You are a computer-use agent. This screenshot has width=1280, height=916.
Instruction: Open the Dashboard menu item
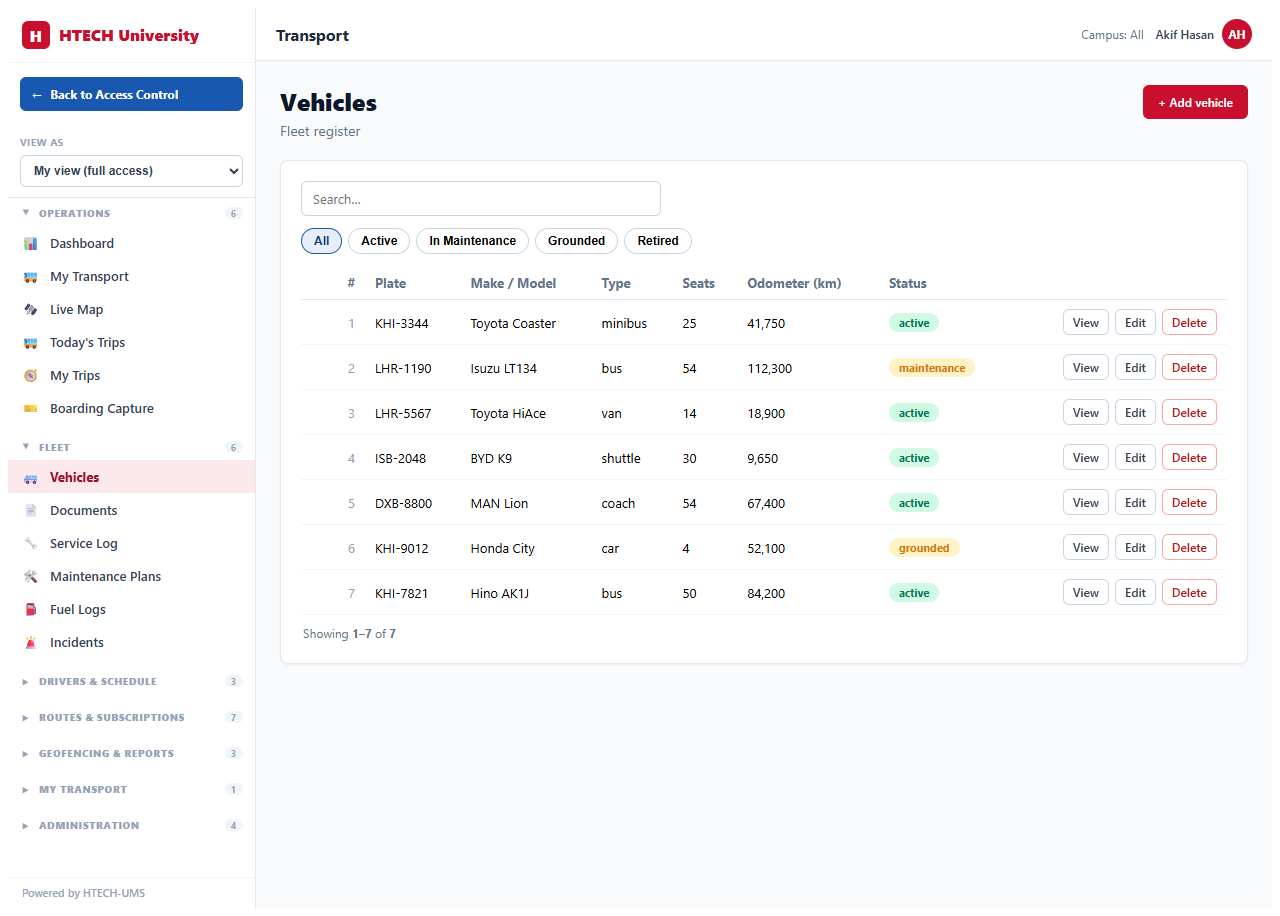[131, 244]
